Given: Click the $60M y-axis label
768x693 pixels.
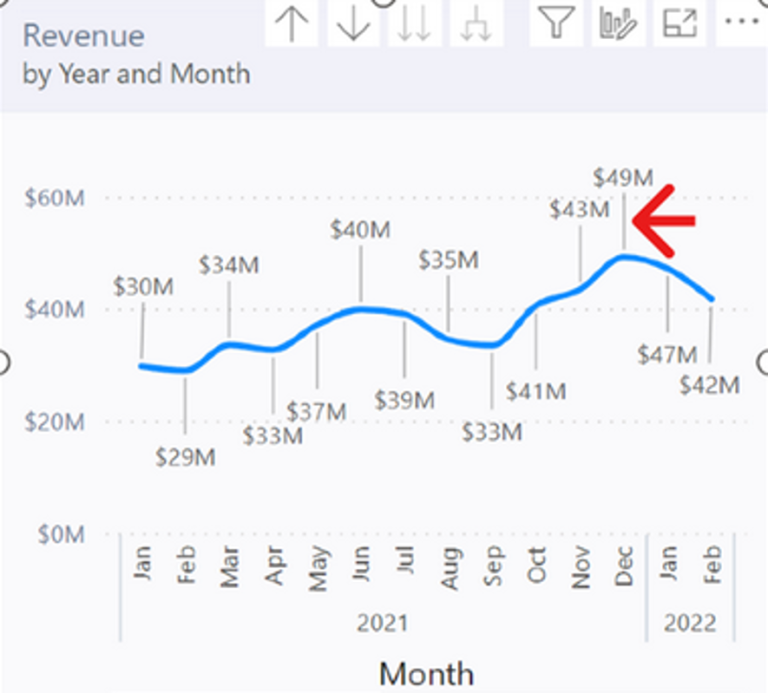Looking at the screenshot, I should click(55, 198).
